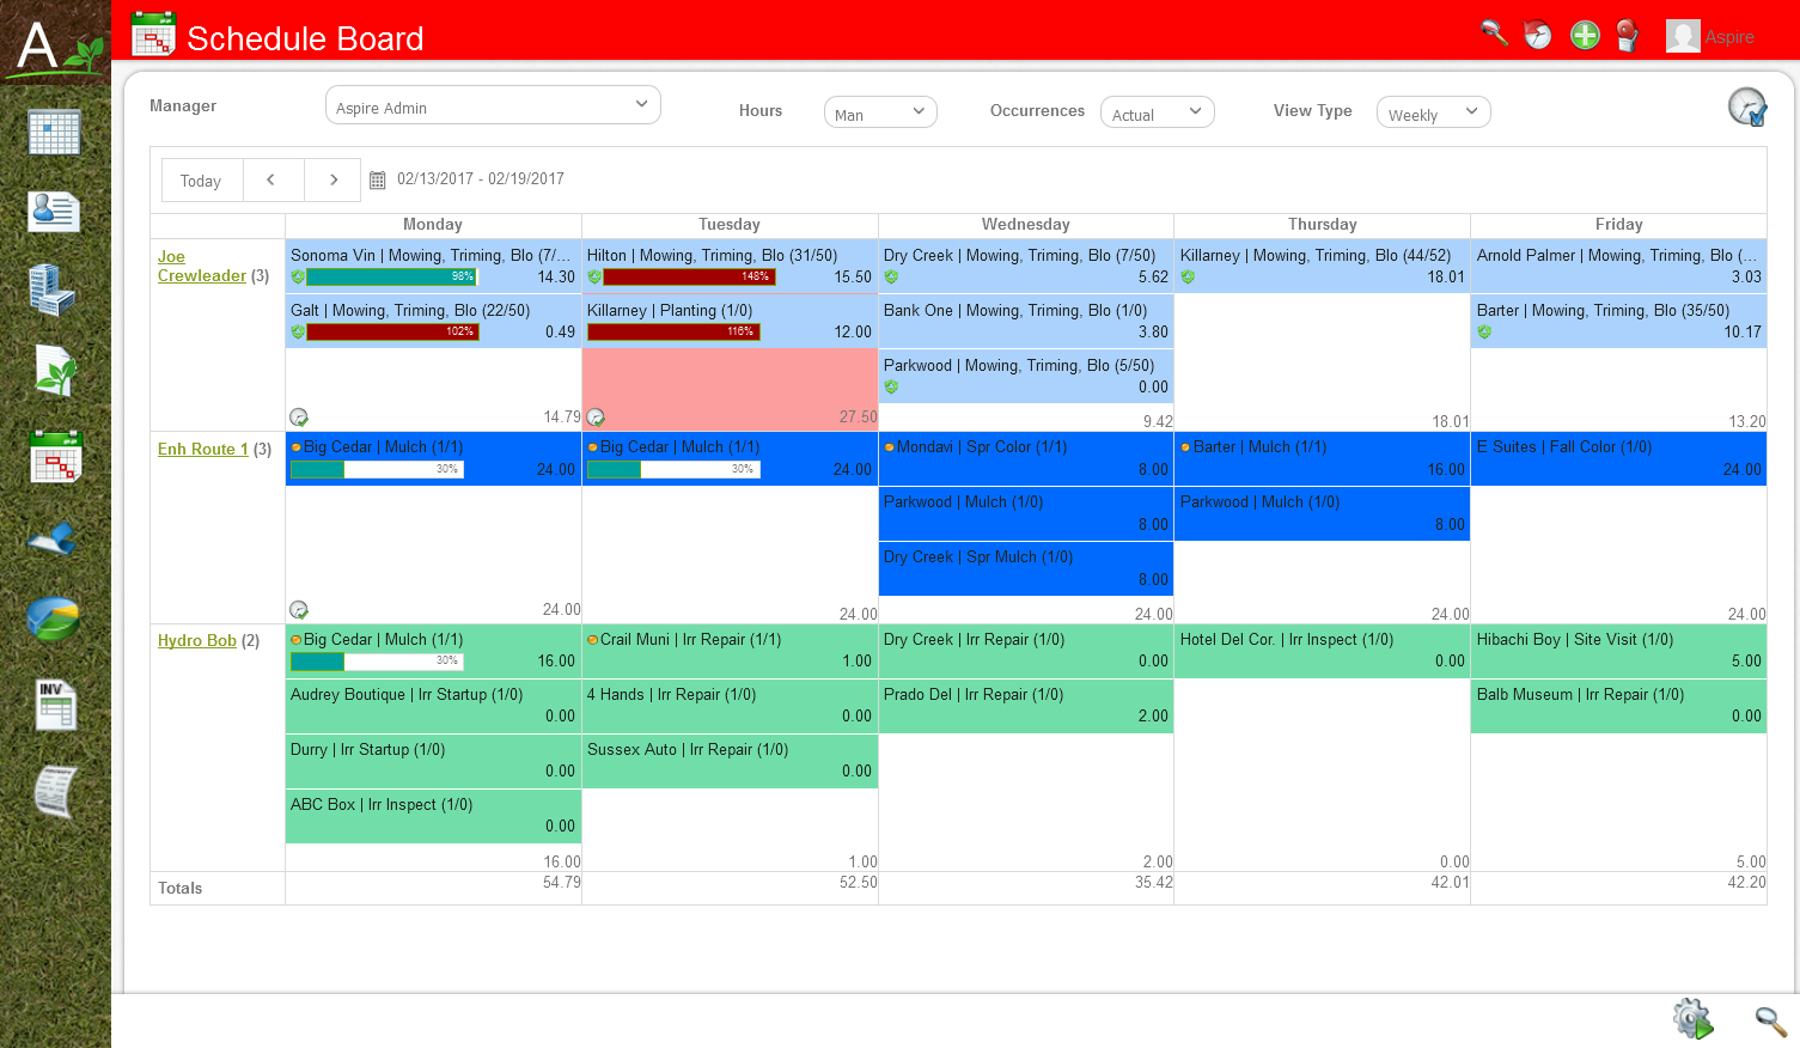Click the Aspire username in the header
The height and width of the screenshot is (1048, 1800).
1729,37
